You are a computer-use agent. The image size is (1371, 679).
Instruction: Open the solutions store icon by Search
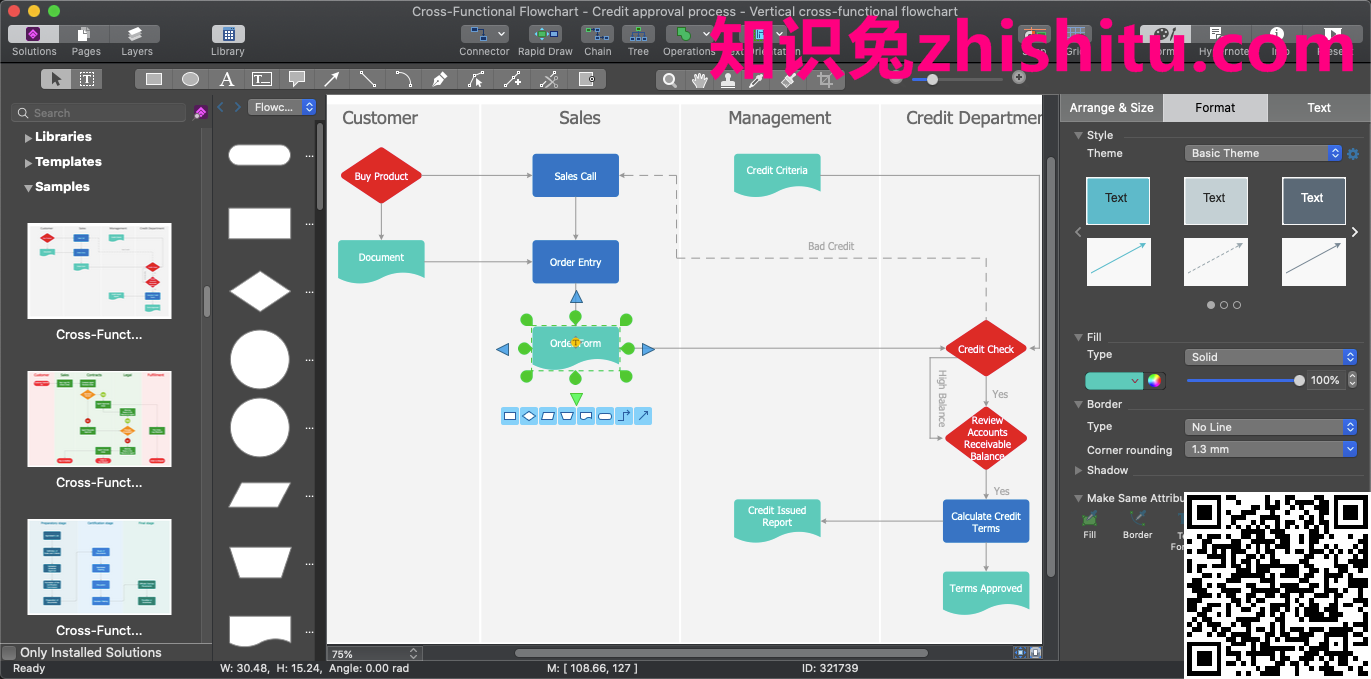pyautogui.click(x=200, y=113)
